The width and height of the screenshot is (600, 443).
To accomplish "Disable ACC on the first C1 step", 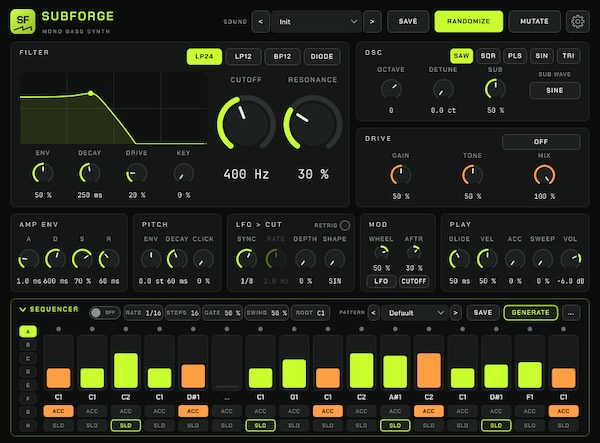I will [59, 411].
